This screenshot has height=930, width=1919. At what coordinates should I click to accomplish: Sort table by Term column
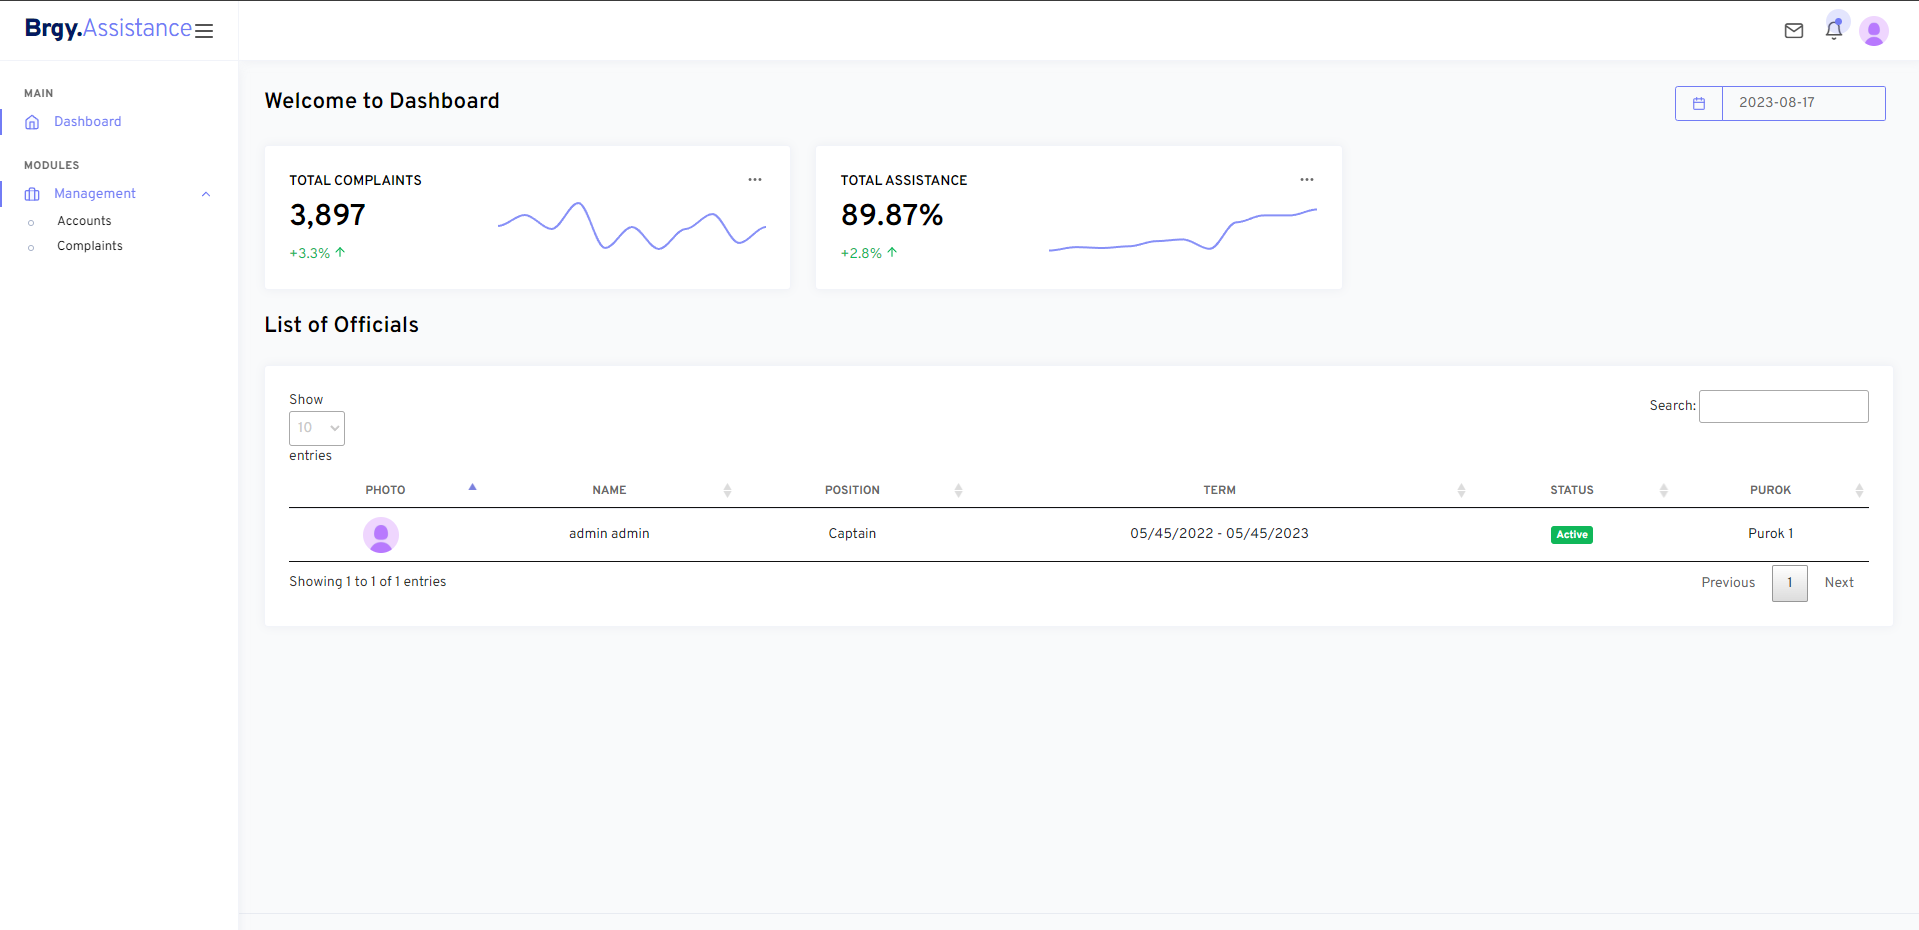(x=1220, y=490)
